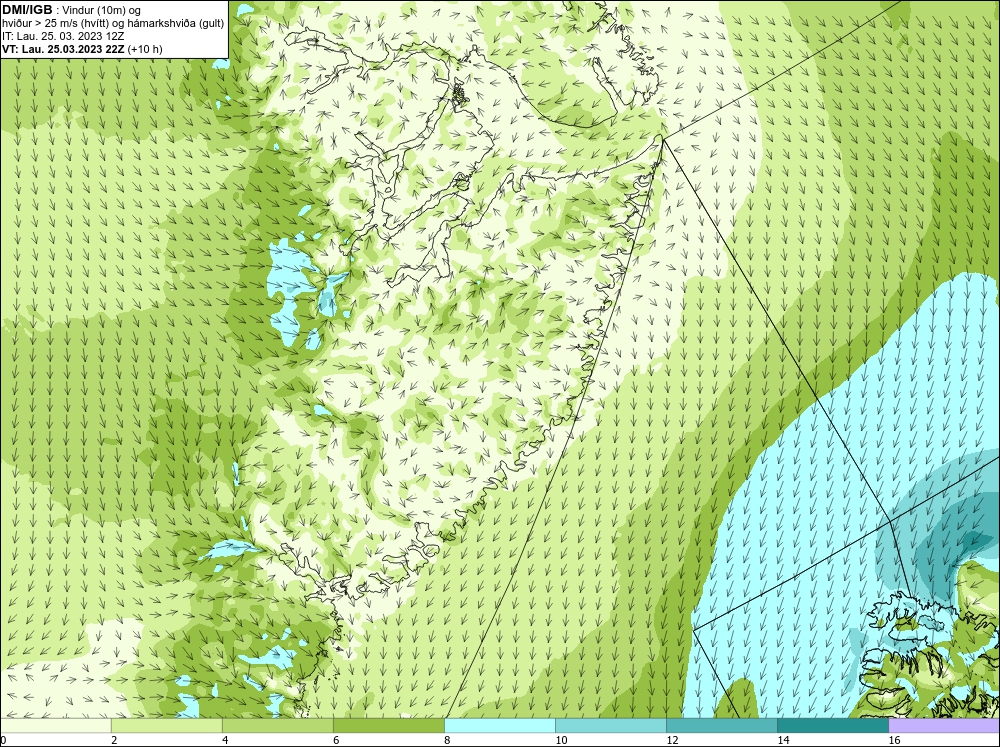Click the legend label '12'
Screen dimensions: 1000x747
click(x=672, y=740)
